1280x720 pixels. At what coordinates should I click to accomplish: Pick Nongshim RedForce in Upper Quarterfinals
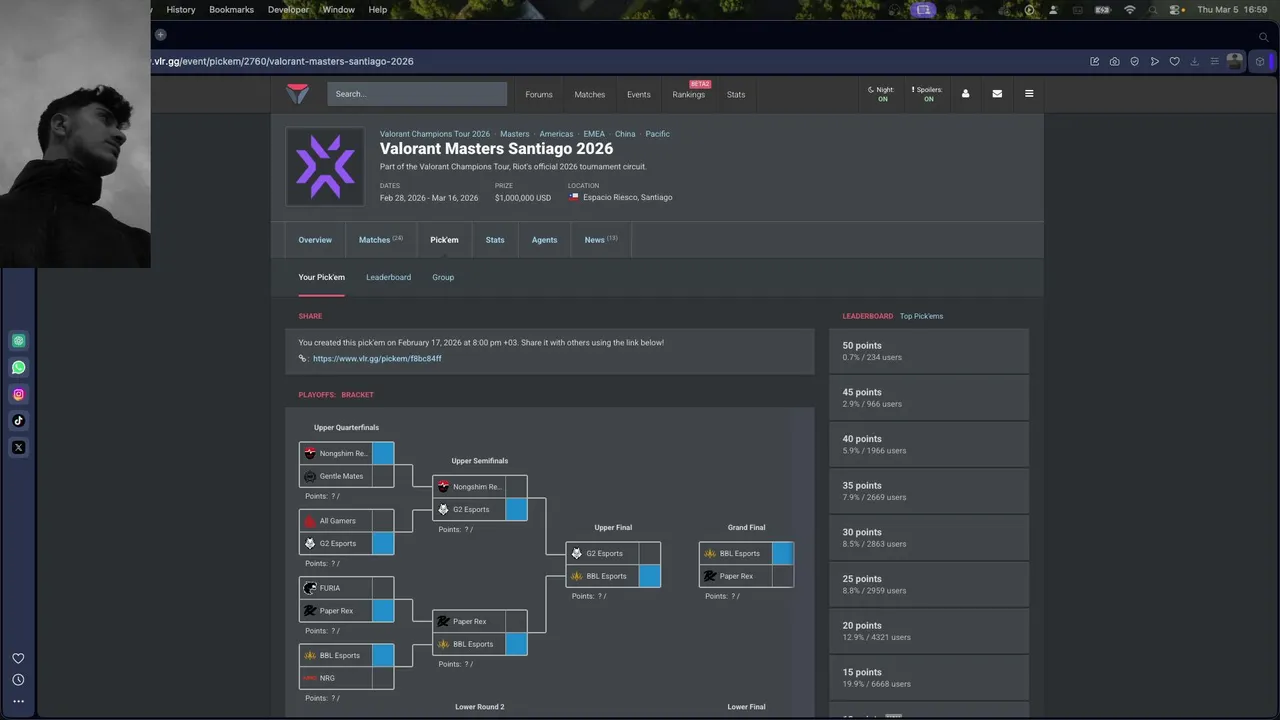tap(346, 453)
